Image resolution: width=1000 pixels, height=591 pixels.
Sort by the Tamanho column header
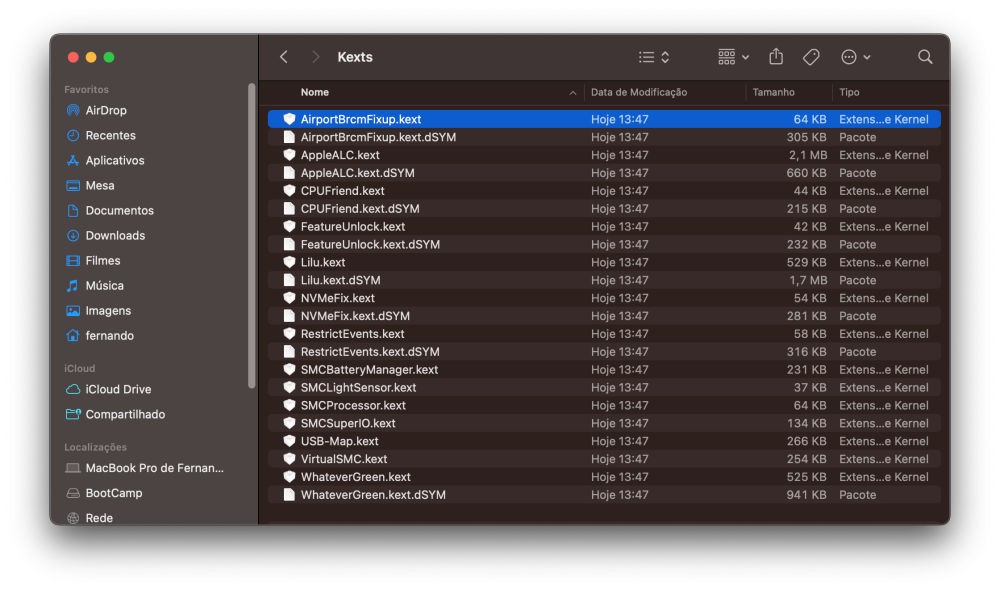click(773, 92)
